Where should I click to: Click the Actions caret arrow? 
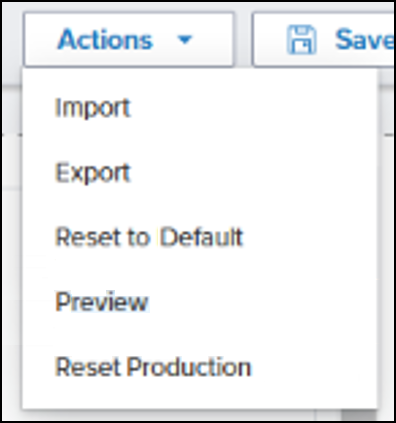coord(185,40)
